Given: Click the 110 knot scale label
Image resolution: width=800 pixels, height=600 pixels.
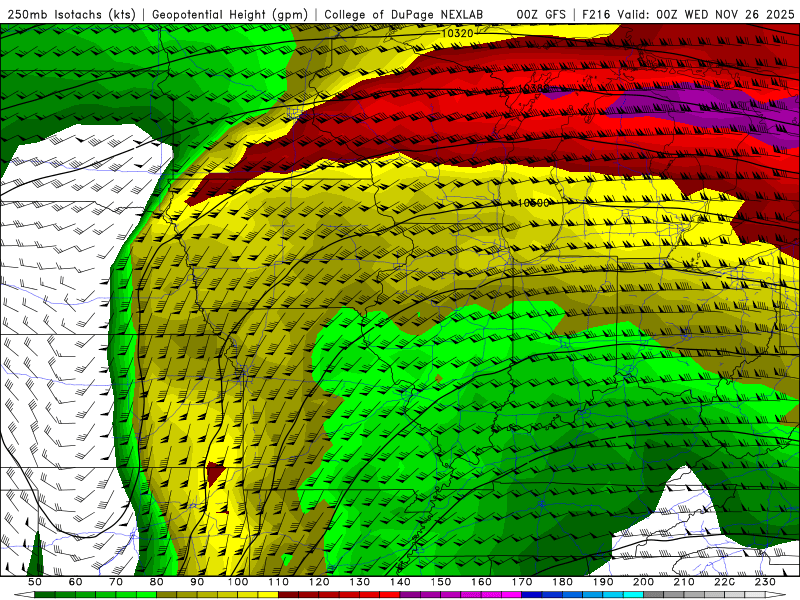Looking at the screenshot, I should (279, 582).
